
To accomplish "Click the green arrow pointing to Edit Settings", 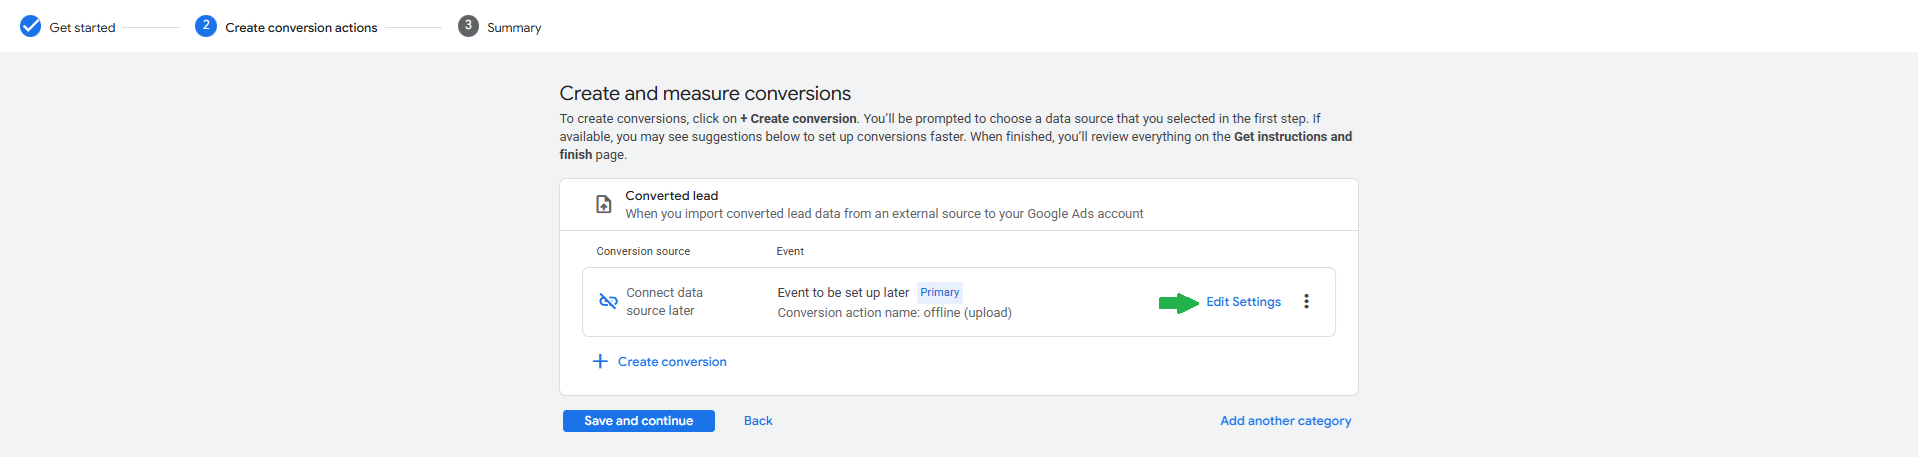I will pyautogui.click(x=1178, y=303).
